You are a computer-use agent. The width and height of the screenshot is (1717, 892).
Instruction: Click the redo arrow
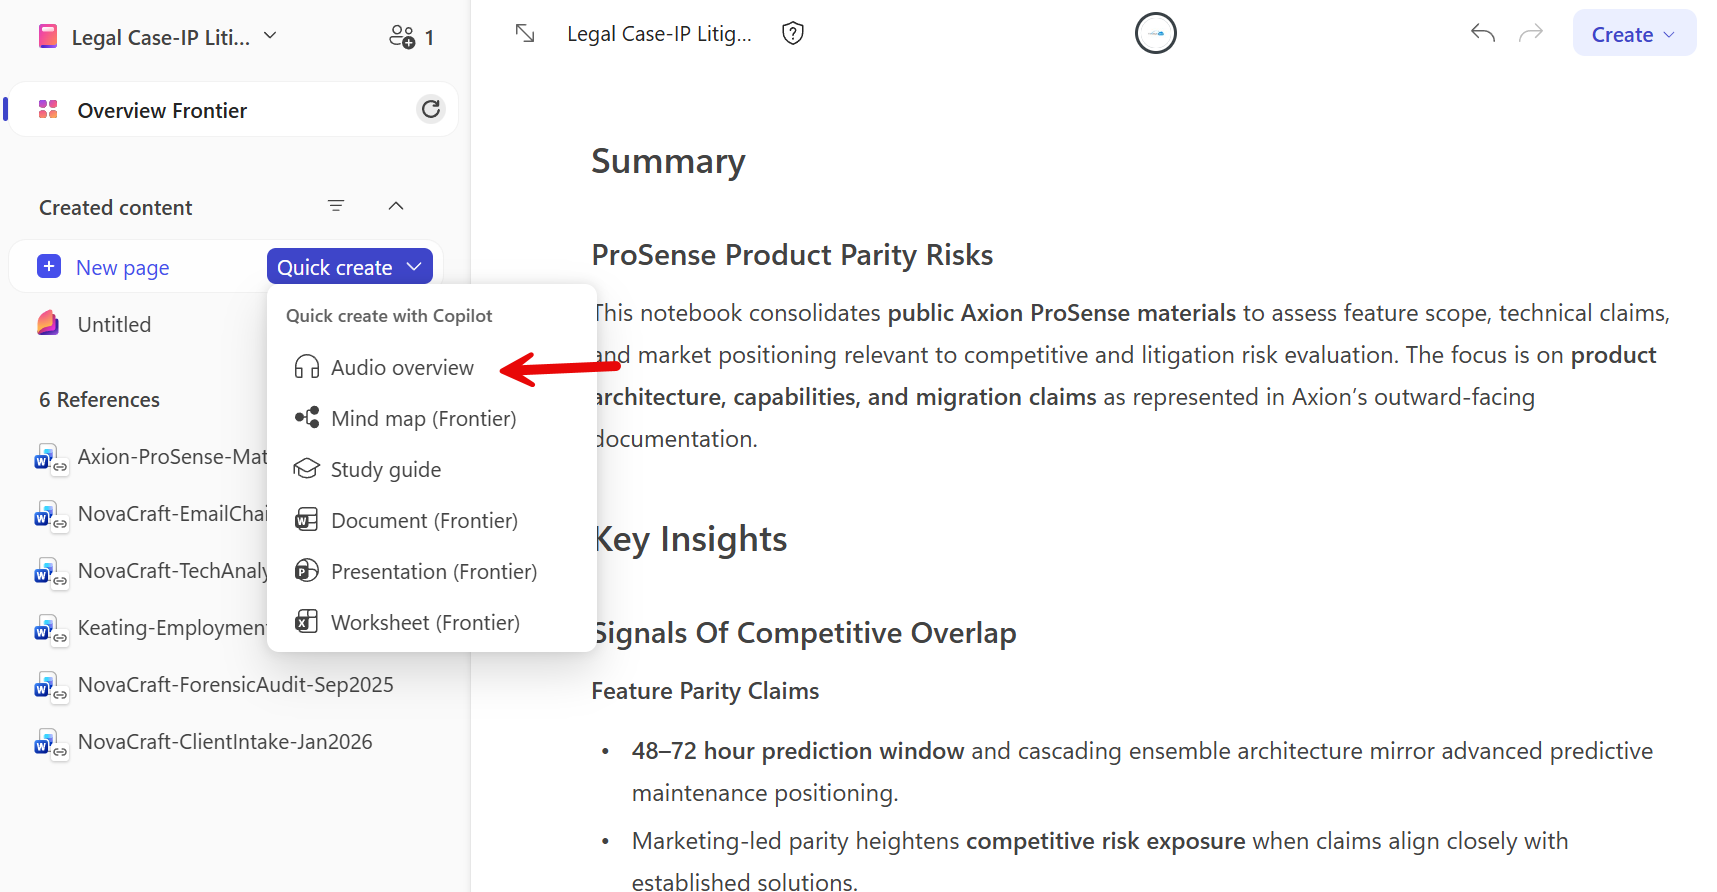[x=1531, y=34]
